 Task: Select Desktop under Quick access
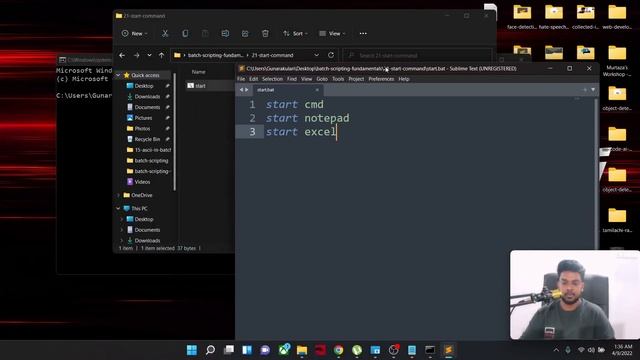click(x=144, y=86)
